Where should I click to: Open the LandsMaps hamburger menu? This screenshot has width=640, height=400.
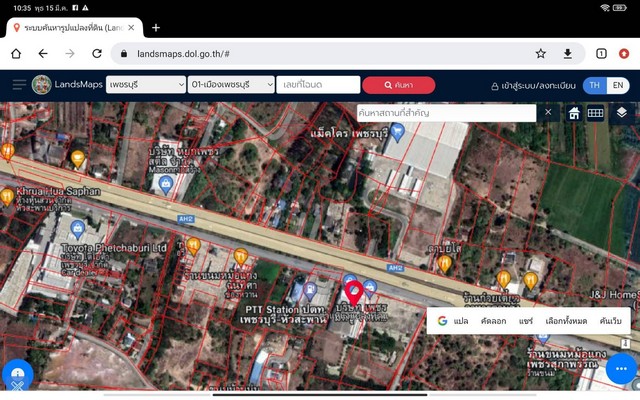(19, 85)
